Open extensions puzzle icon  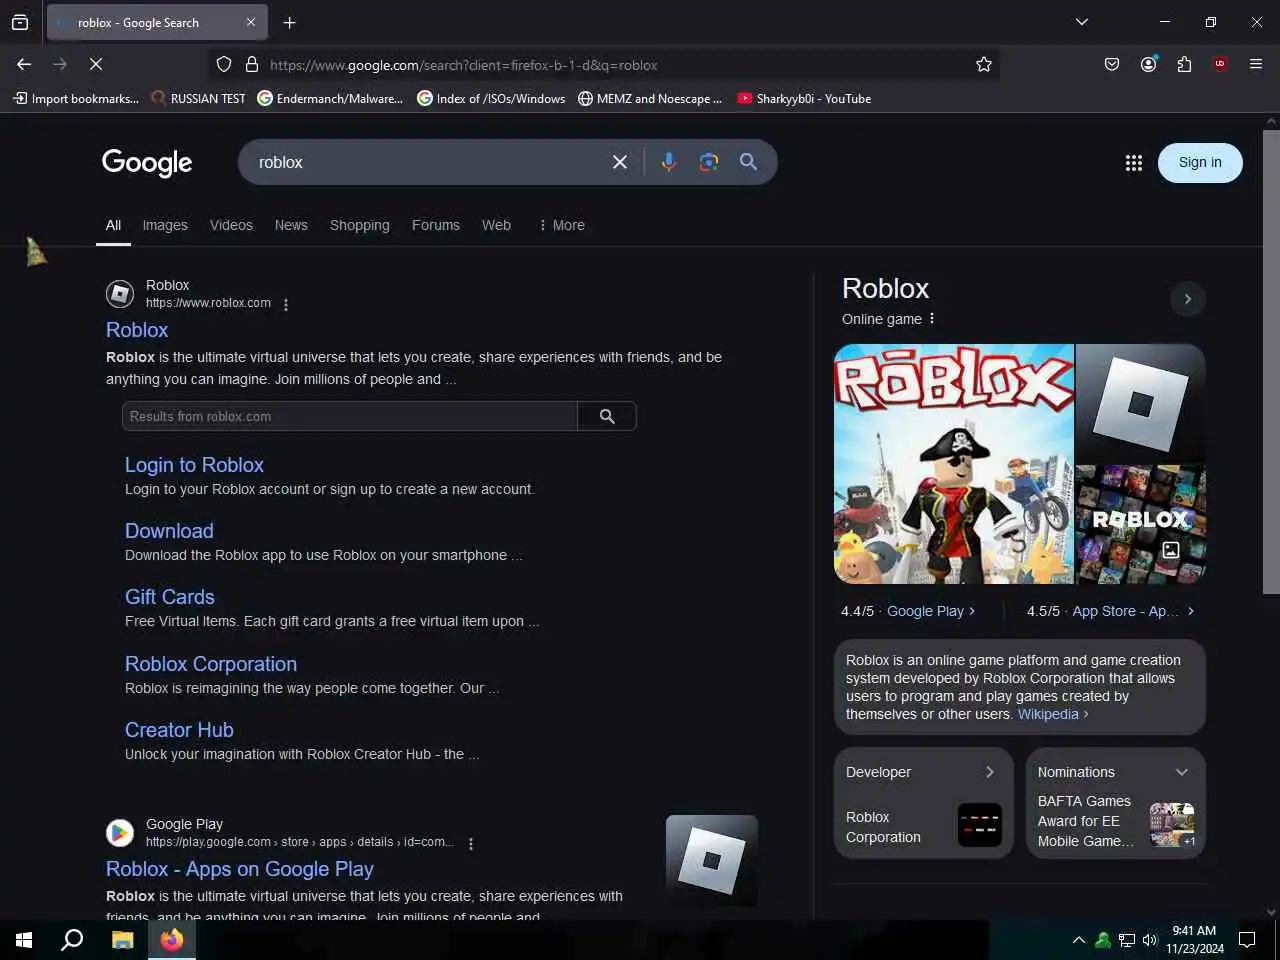coord(1184,64)
